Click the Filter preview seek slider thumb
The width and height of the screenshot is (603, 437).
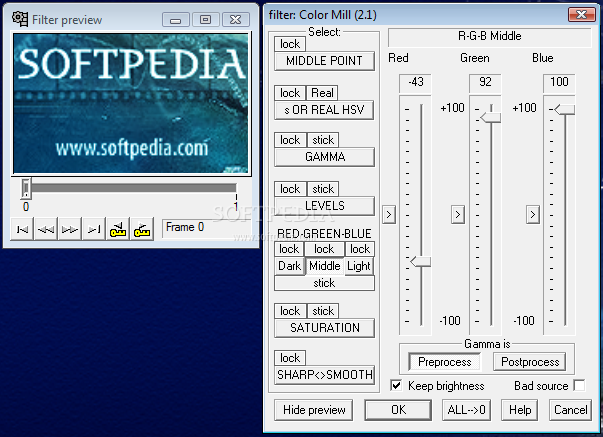(x=26, y=188)
